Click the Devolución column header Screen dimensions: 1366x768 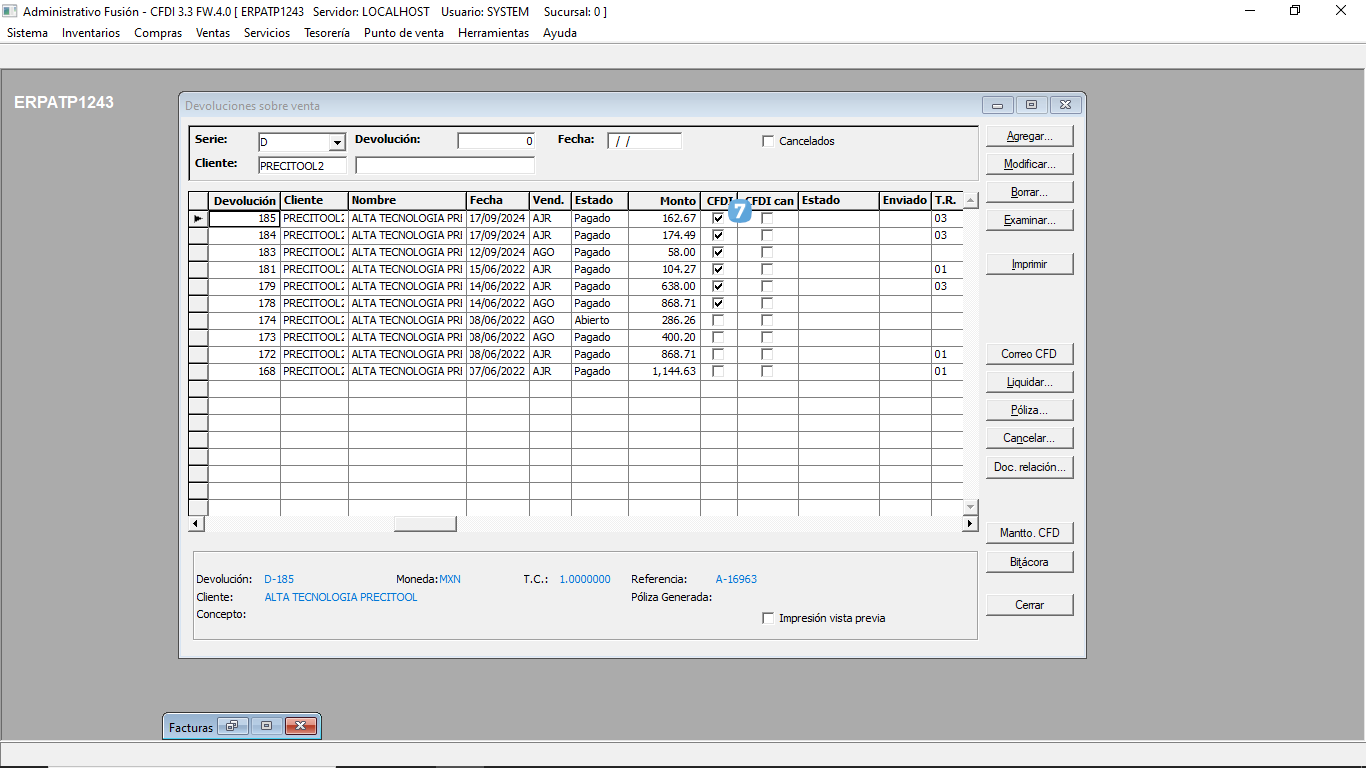(x=244, y=201)
